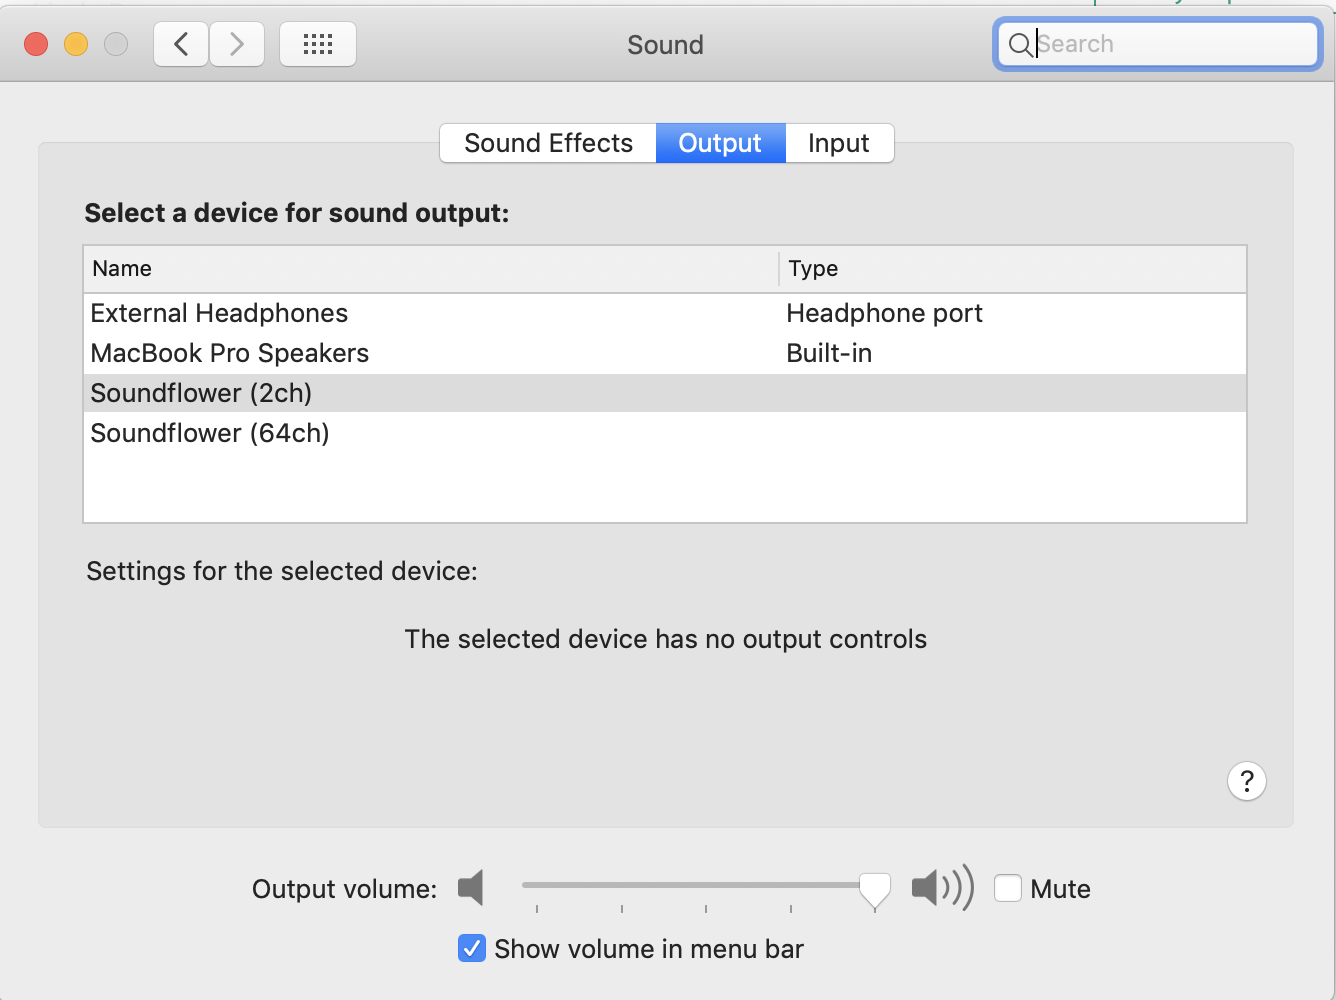Click the loud volume speaker icon

tap(941, 888)
